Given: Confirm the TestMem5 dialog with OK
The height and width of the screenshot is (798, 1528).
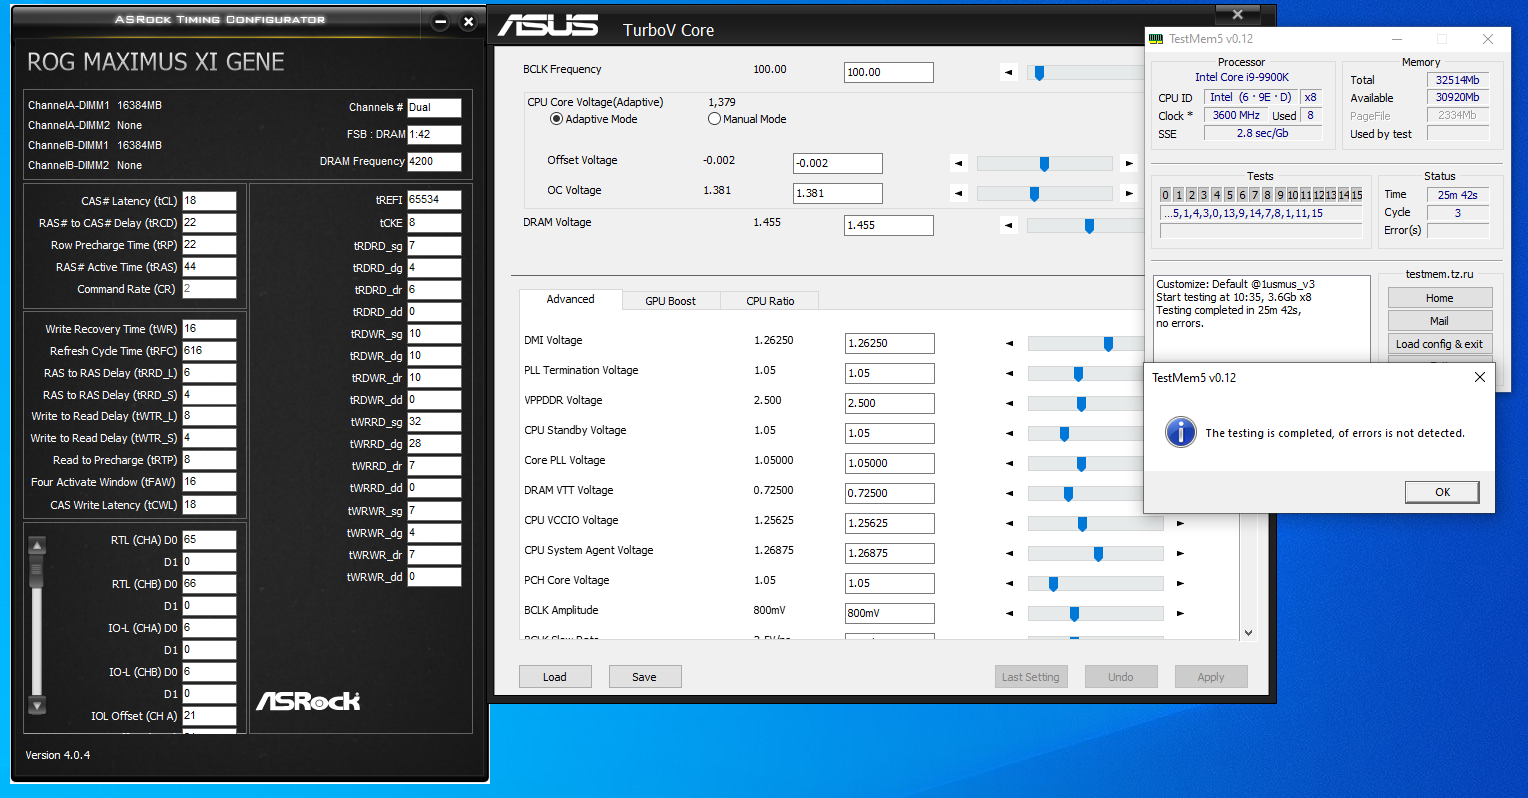Looking at the screenshot, I should point(1442,492).
